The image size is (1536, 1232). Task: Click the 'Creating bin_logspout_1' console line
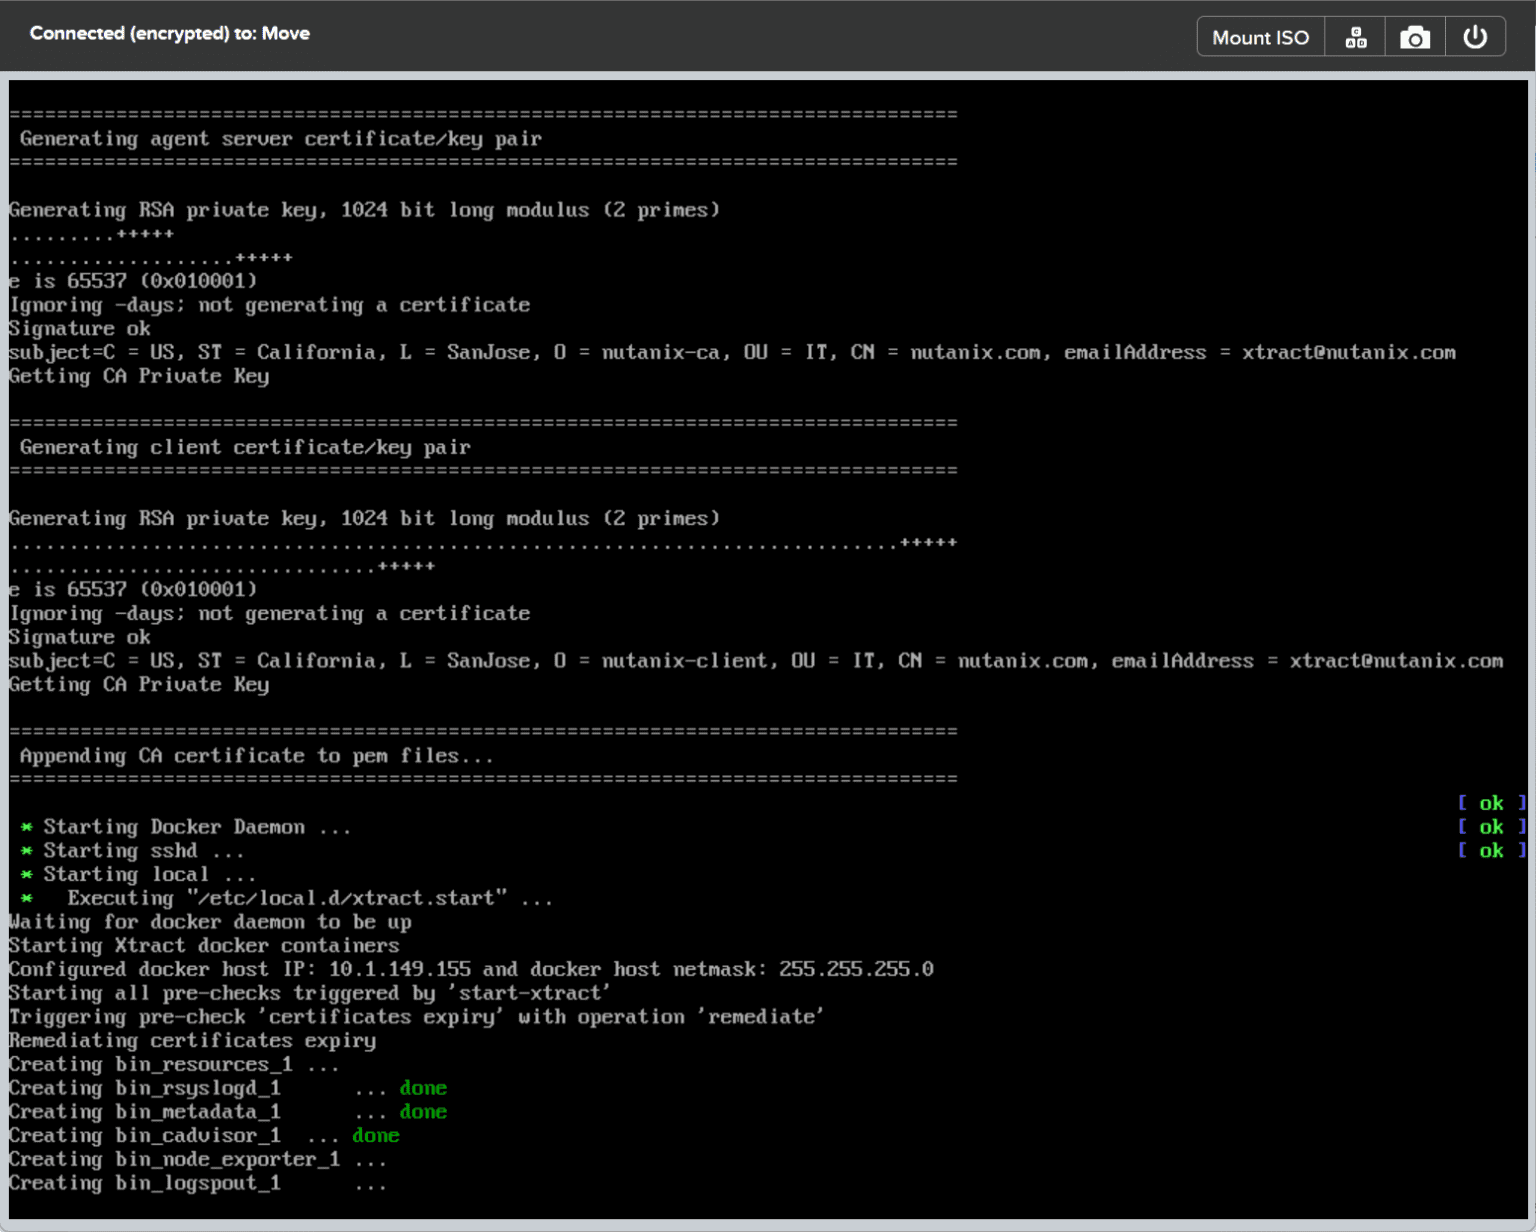[144, 1182]
